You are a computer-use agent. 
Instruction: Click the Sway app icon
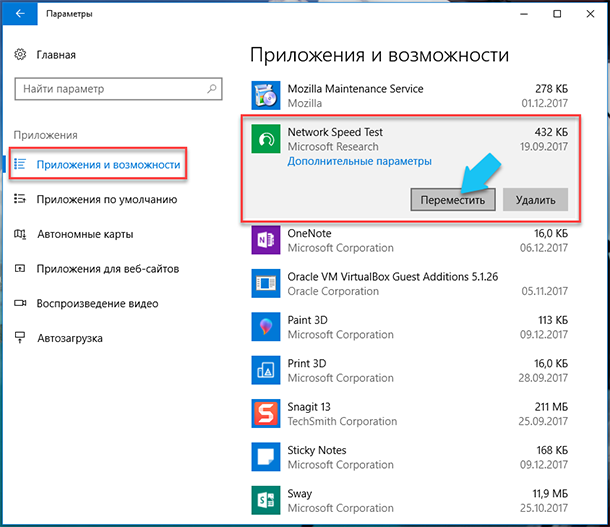(266, 500)
